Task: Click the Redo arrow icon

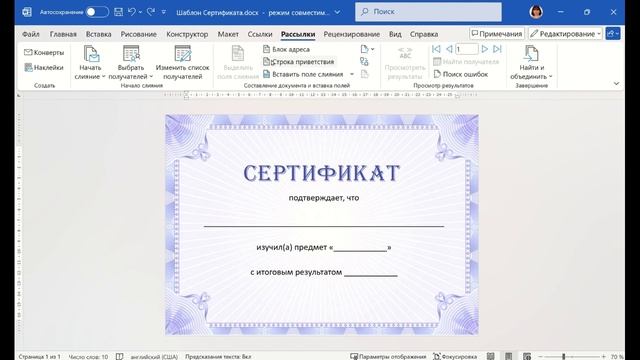Action: click(x=151, y=12)
